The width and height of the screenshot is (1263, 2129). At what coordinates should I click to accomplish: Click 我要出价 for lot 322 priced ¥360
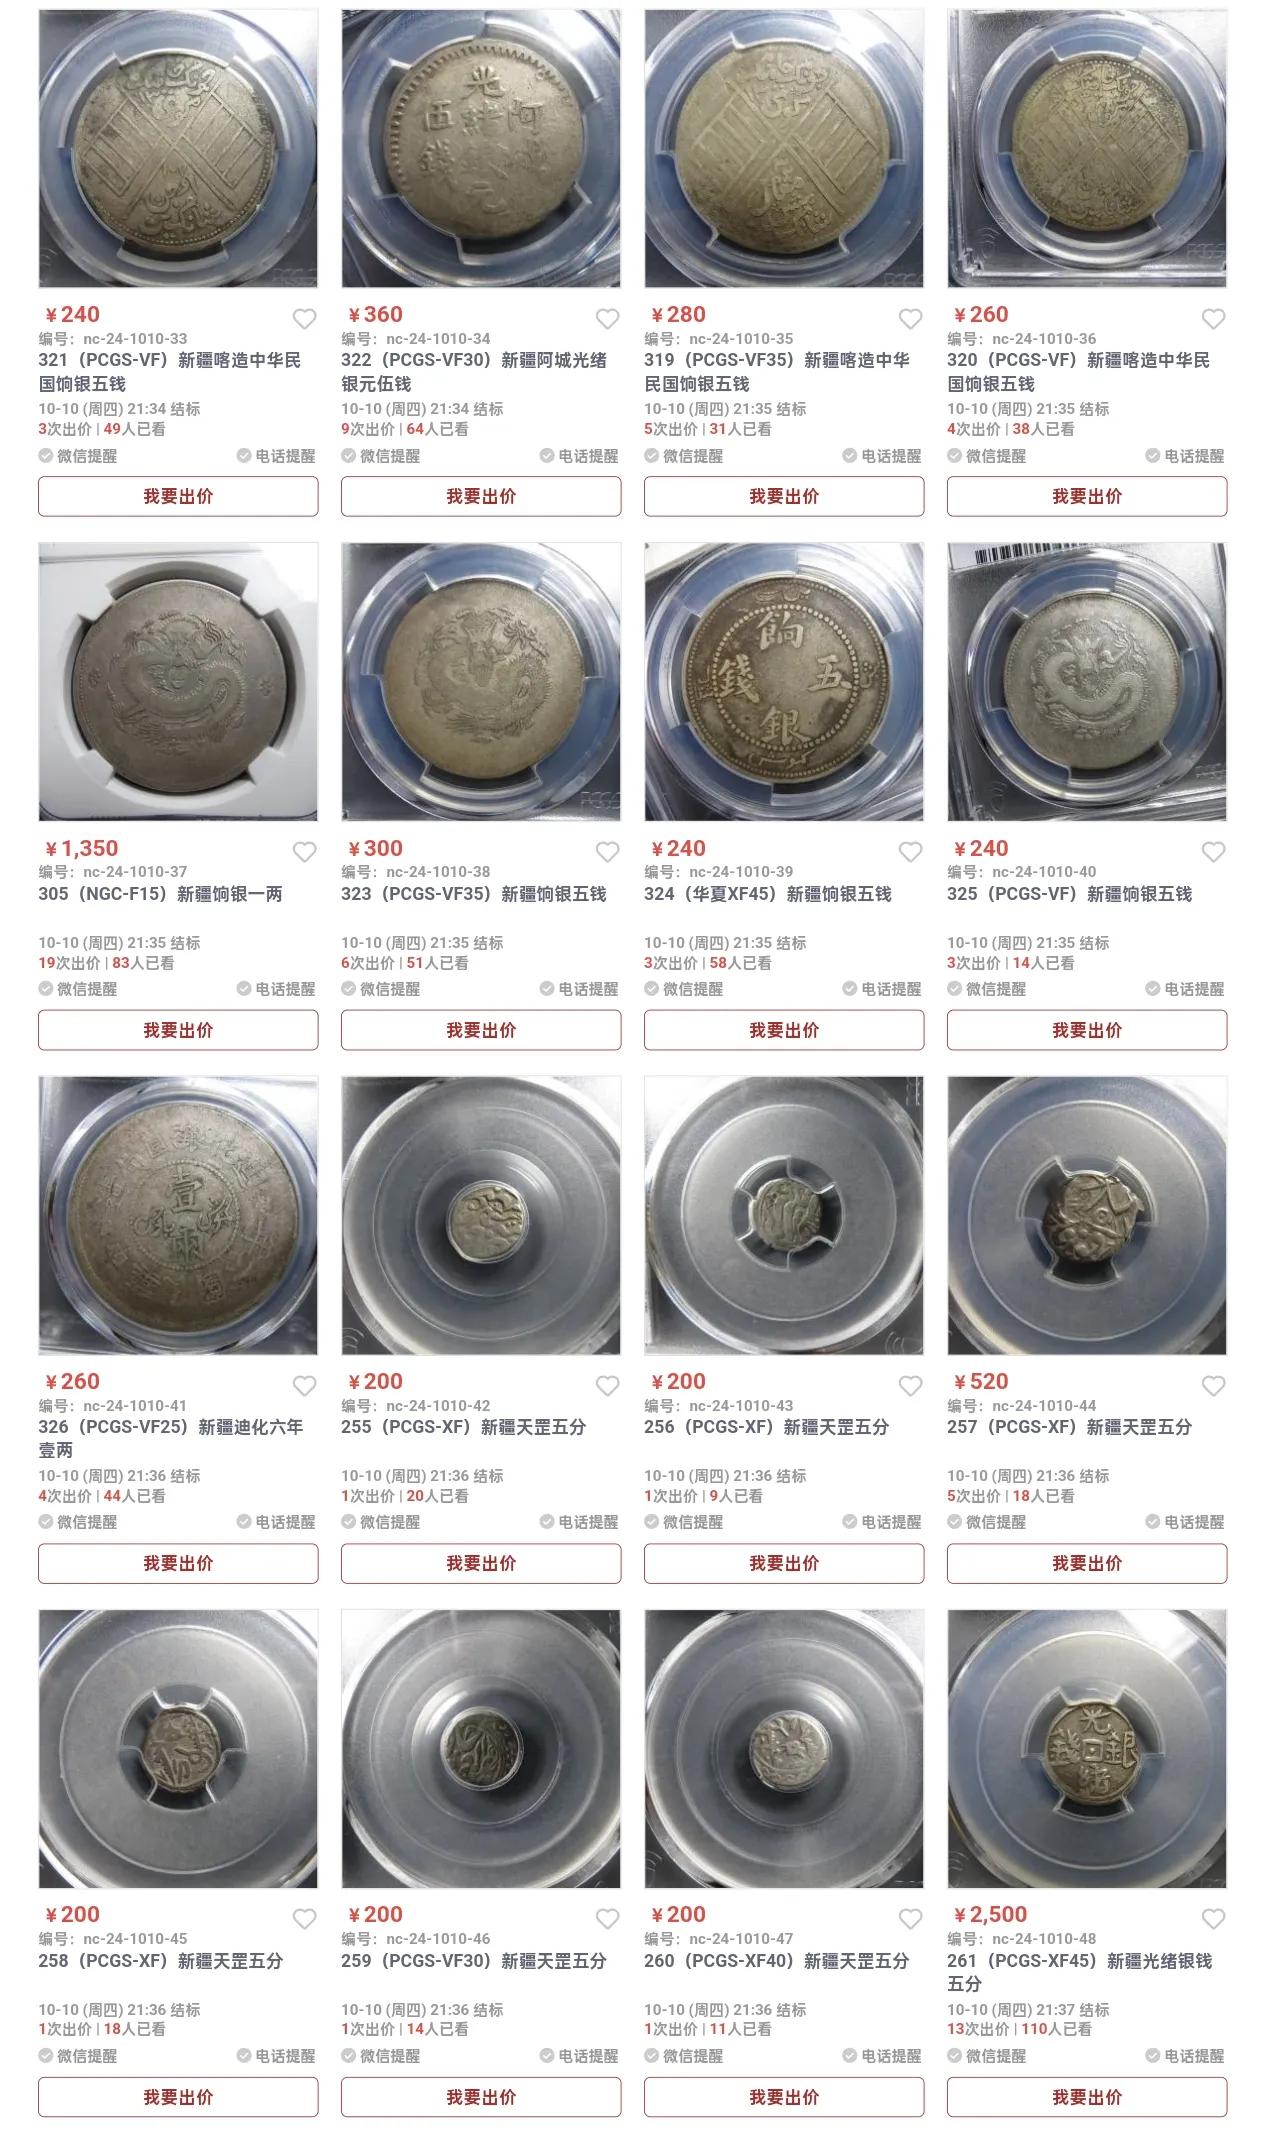coord(481,497)
